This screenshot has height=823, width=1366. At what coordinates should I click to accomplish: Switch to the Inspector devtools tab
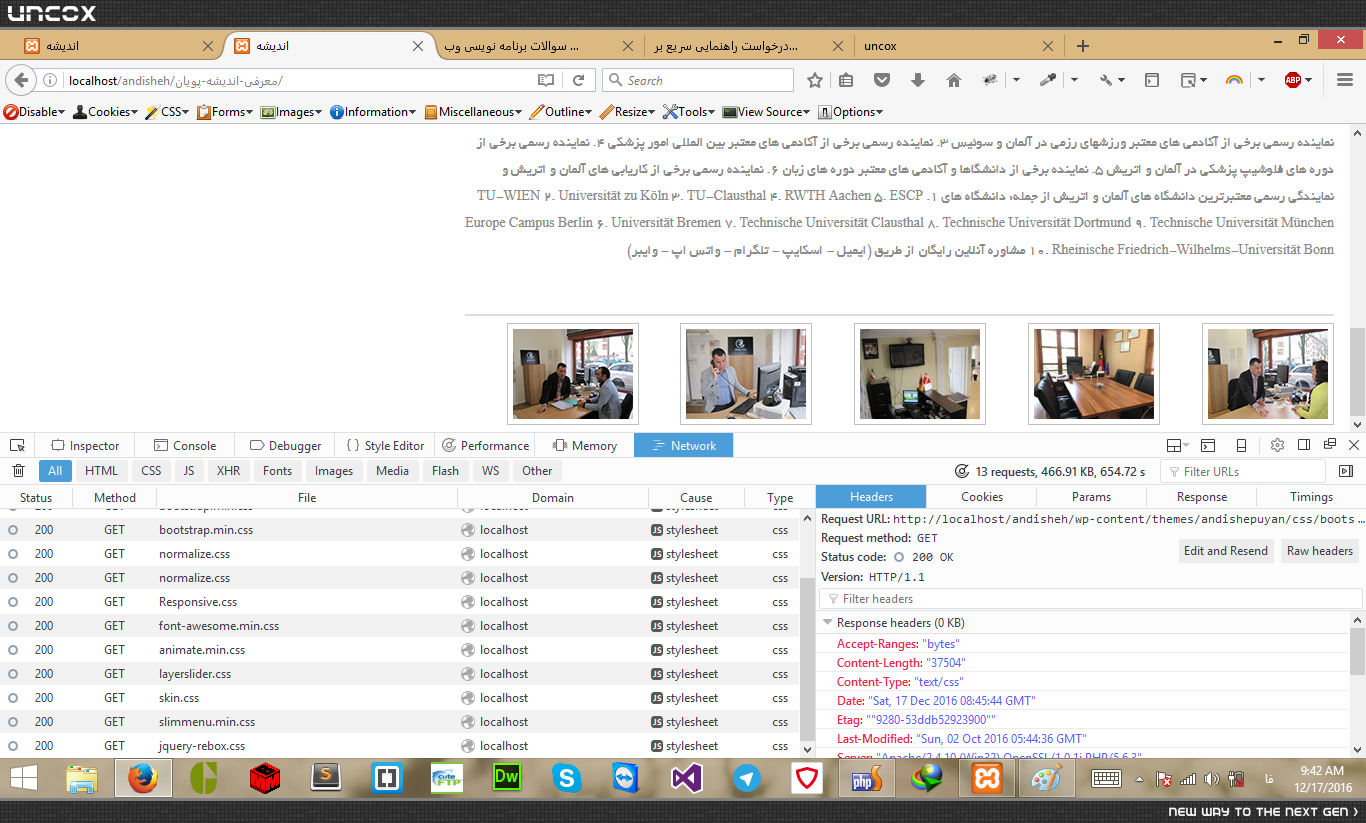pos(86,446)
